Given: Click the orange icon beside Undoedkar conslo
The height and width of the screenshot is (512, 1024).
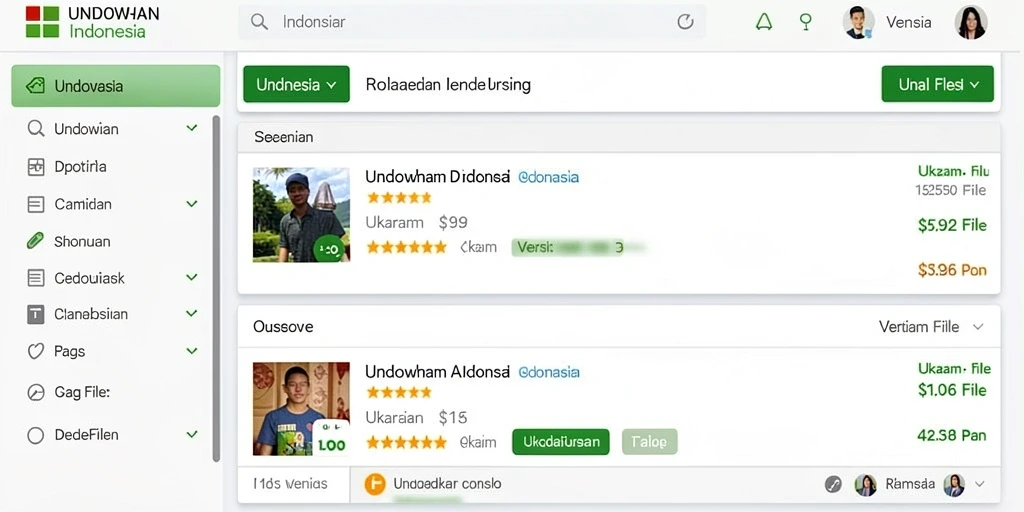Looking at the screenshot, I should pos(376,484).
